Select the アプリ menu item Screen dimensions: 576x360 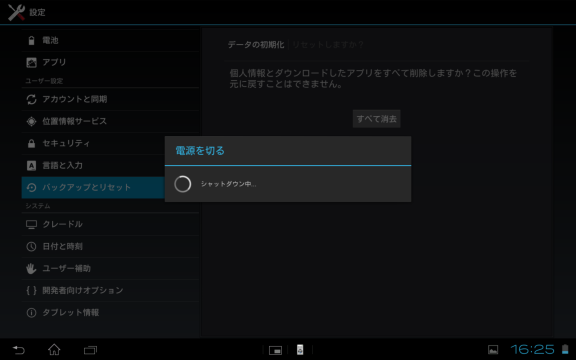pyautogui.click(x=110, y=62)
